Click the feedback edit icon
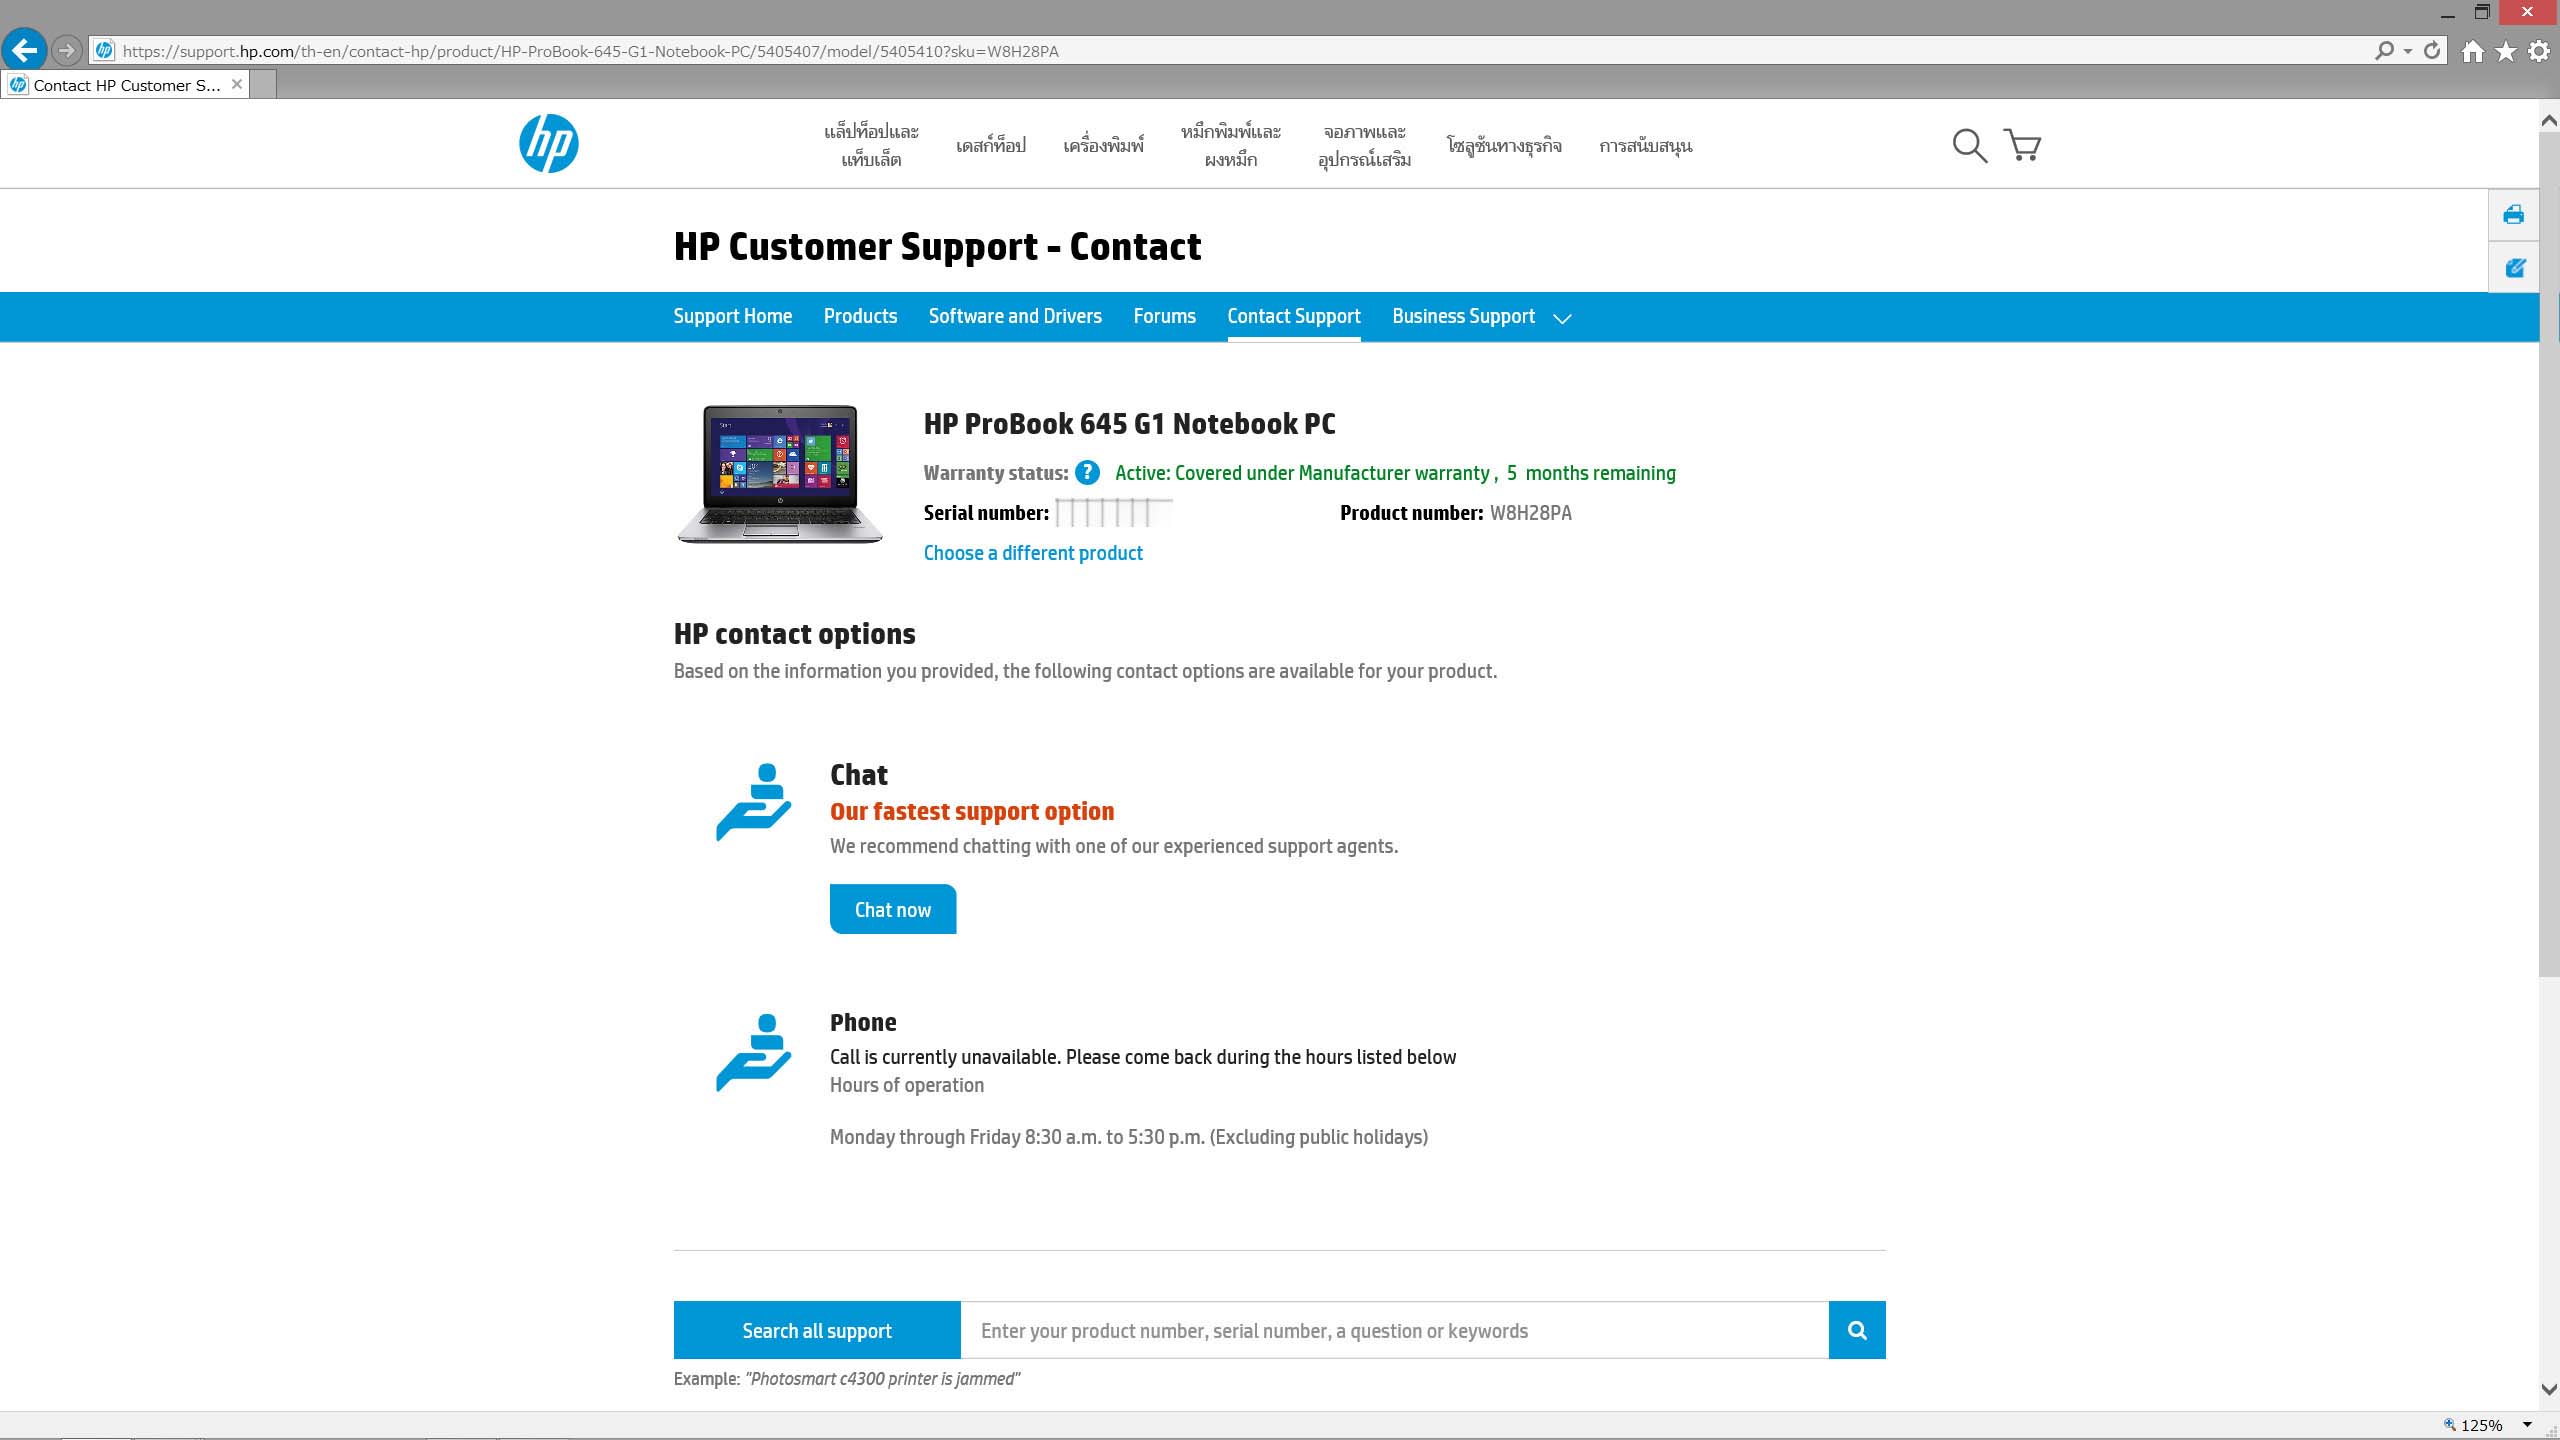Image resolution: width=2560 pixels, height=1440 pixels. 2513,267
